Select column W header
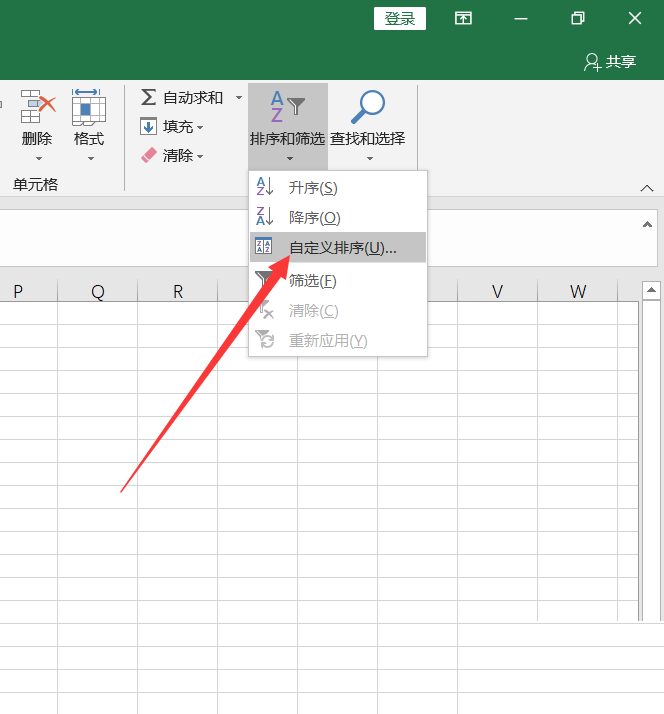The width and height of the screenshot is (664, 714). point(577,291)
